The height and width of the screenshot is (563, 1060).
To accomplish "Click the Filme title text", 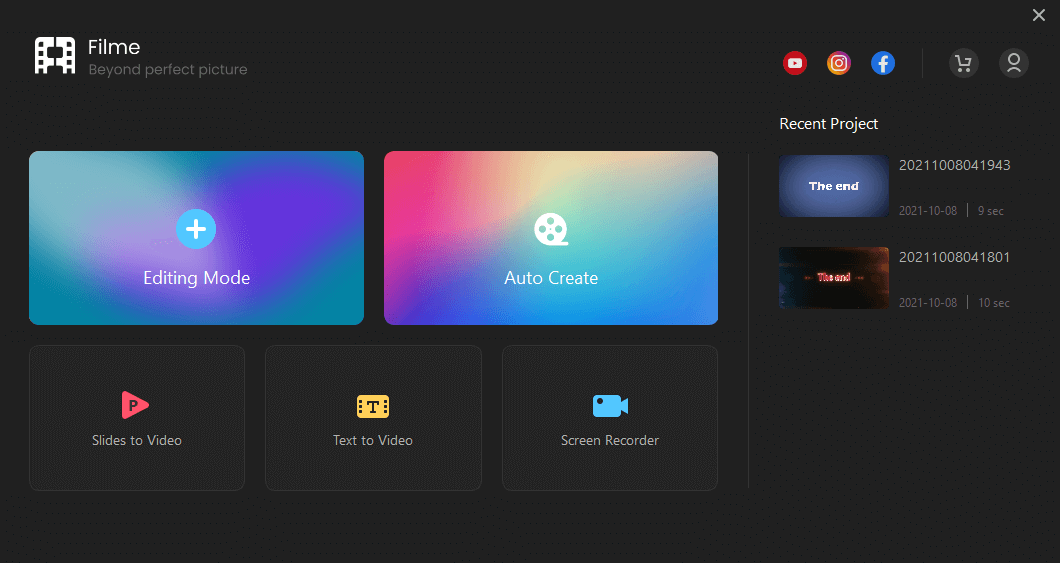I will click(x=114, y=47).
